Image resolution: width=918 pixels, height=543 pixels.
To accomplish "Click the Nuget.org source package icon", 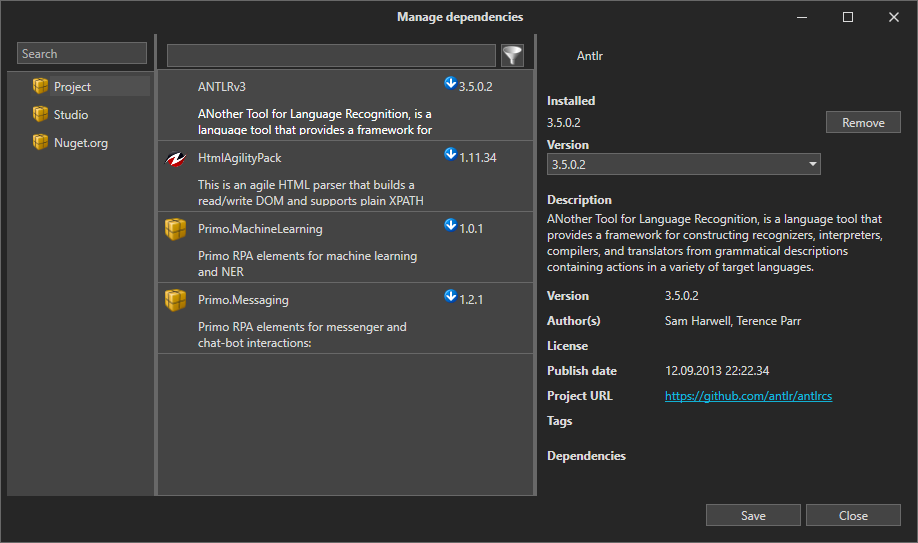I will coord(40,142).
